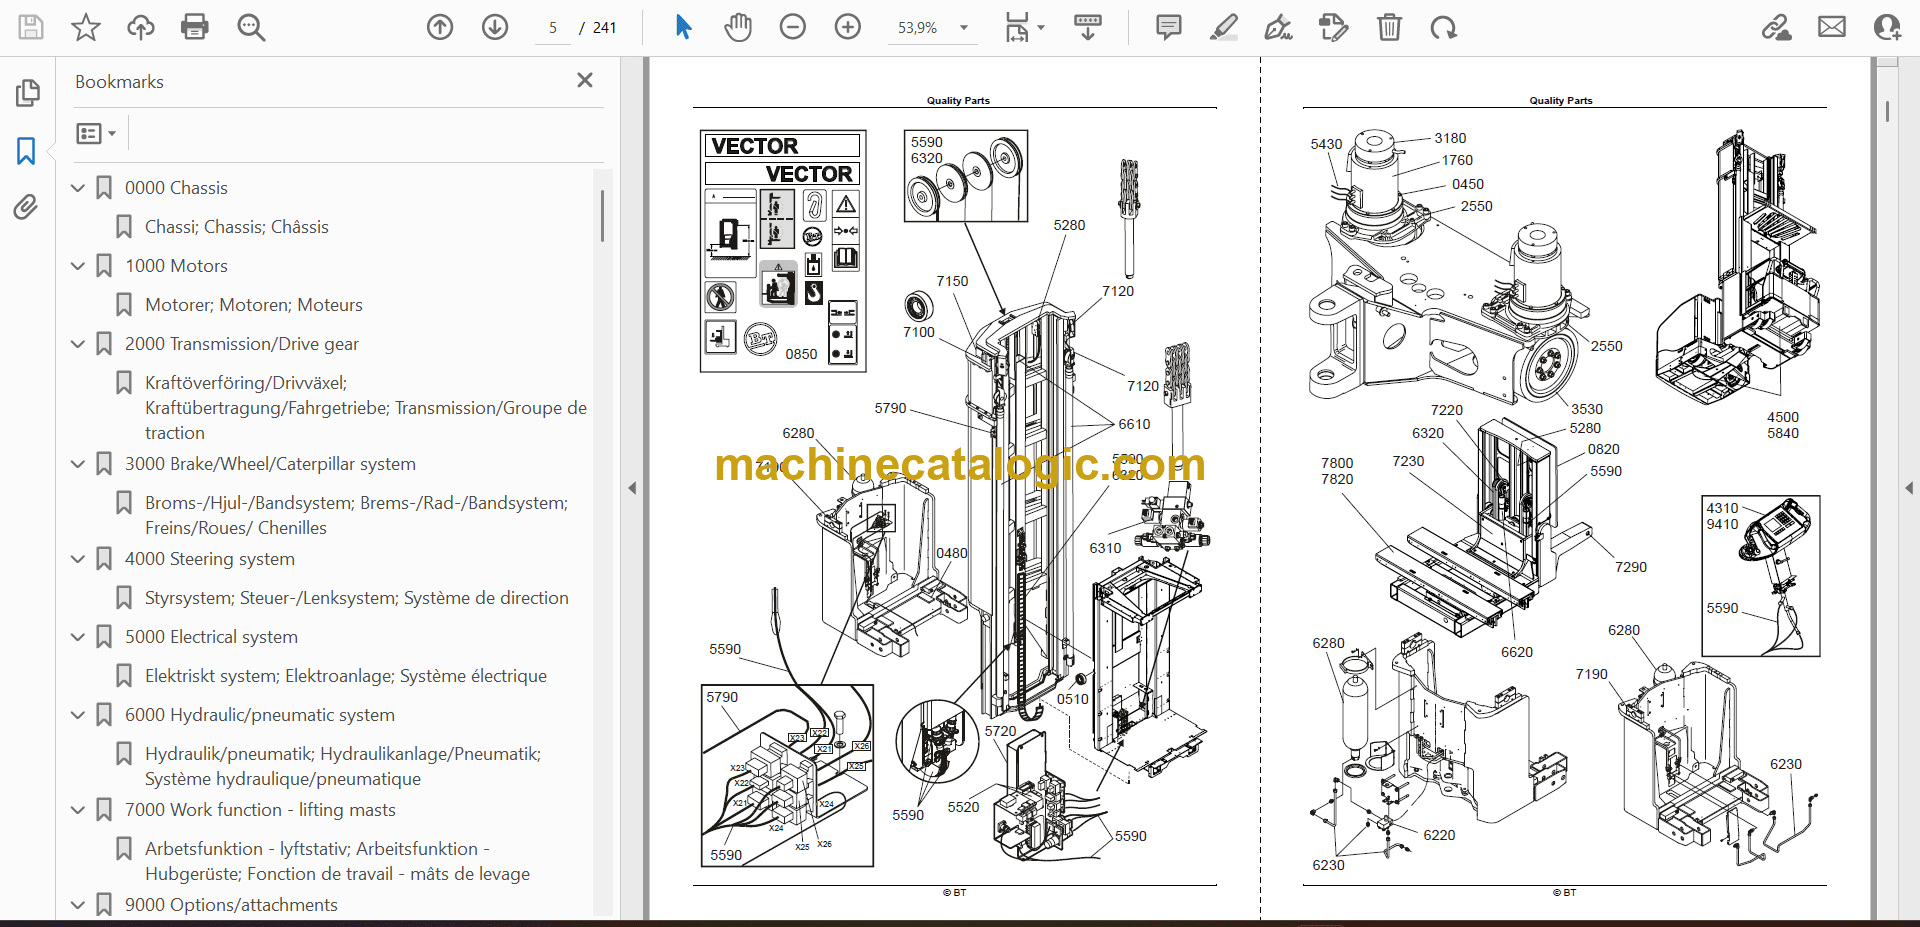The height and width of the screenshot is (927, 1920).
Task: Zoom in with the plus button
Action: pos(848,27)
